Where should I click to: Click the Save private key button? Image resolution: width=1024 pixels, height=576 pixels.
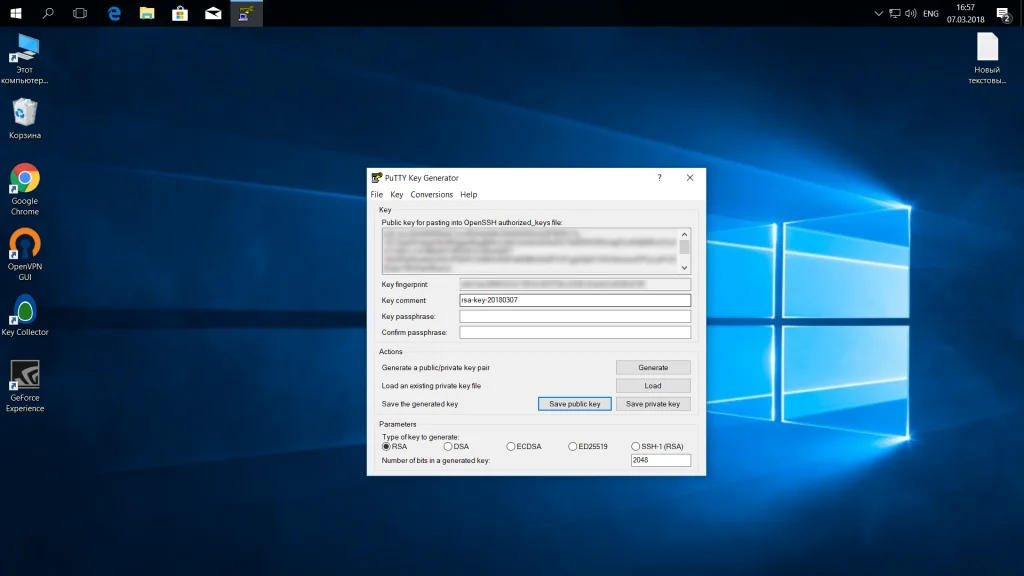[x=653, y=404]
